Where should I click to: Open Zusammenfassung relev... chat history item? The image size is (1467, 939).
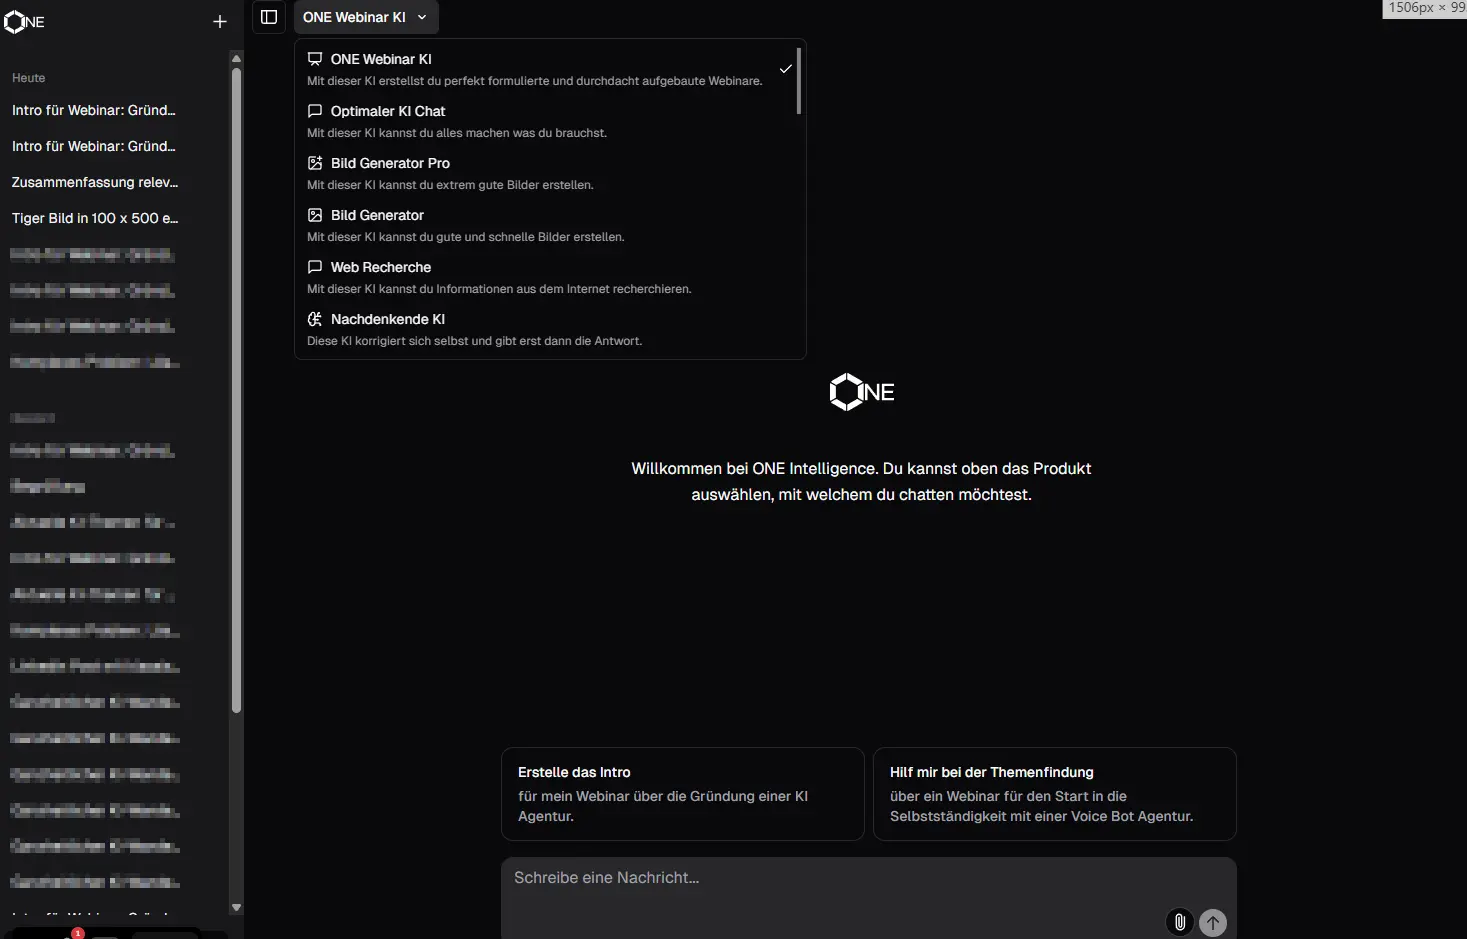coord(95,182)
